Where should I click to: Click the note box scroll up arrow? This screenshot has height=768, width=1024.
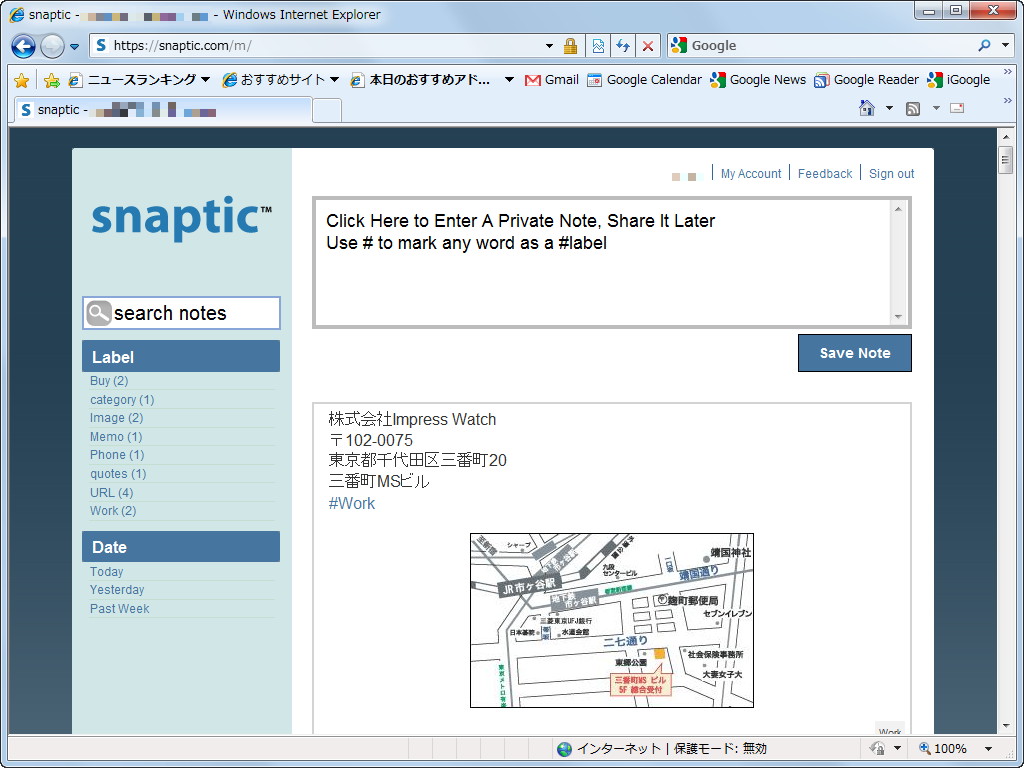point(898,209)
